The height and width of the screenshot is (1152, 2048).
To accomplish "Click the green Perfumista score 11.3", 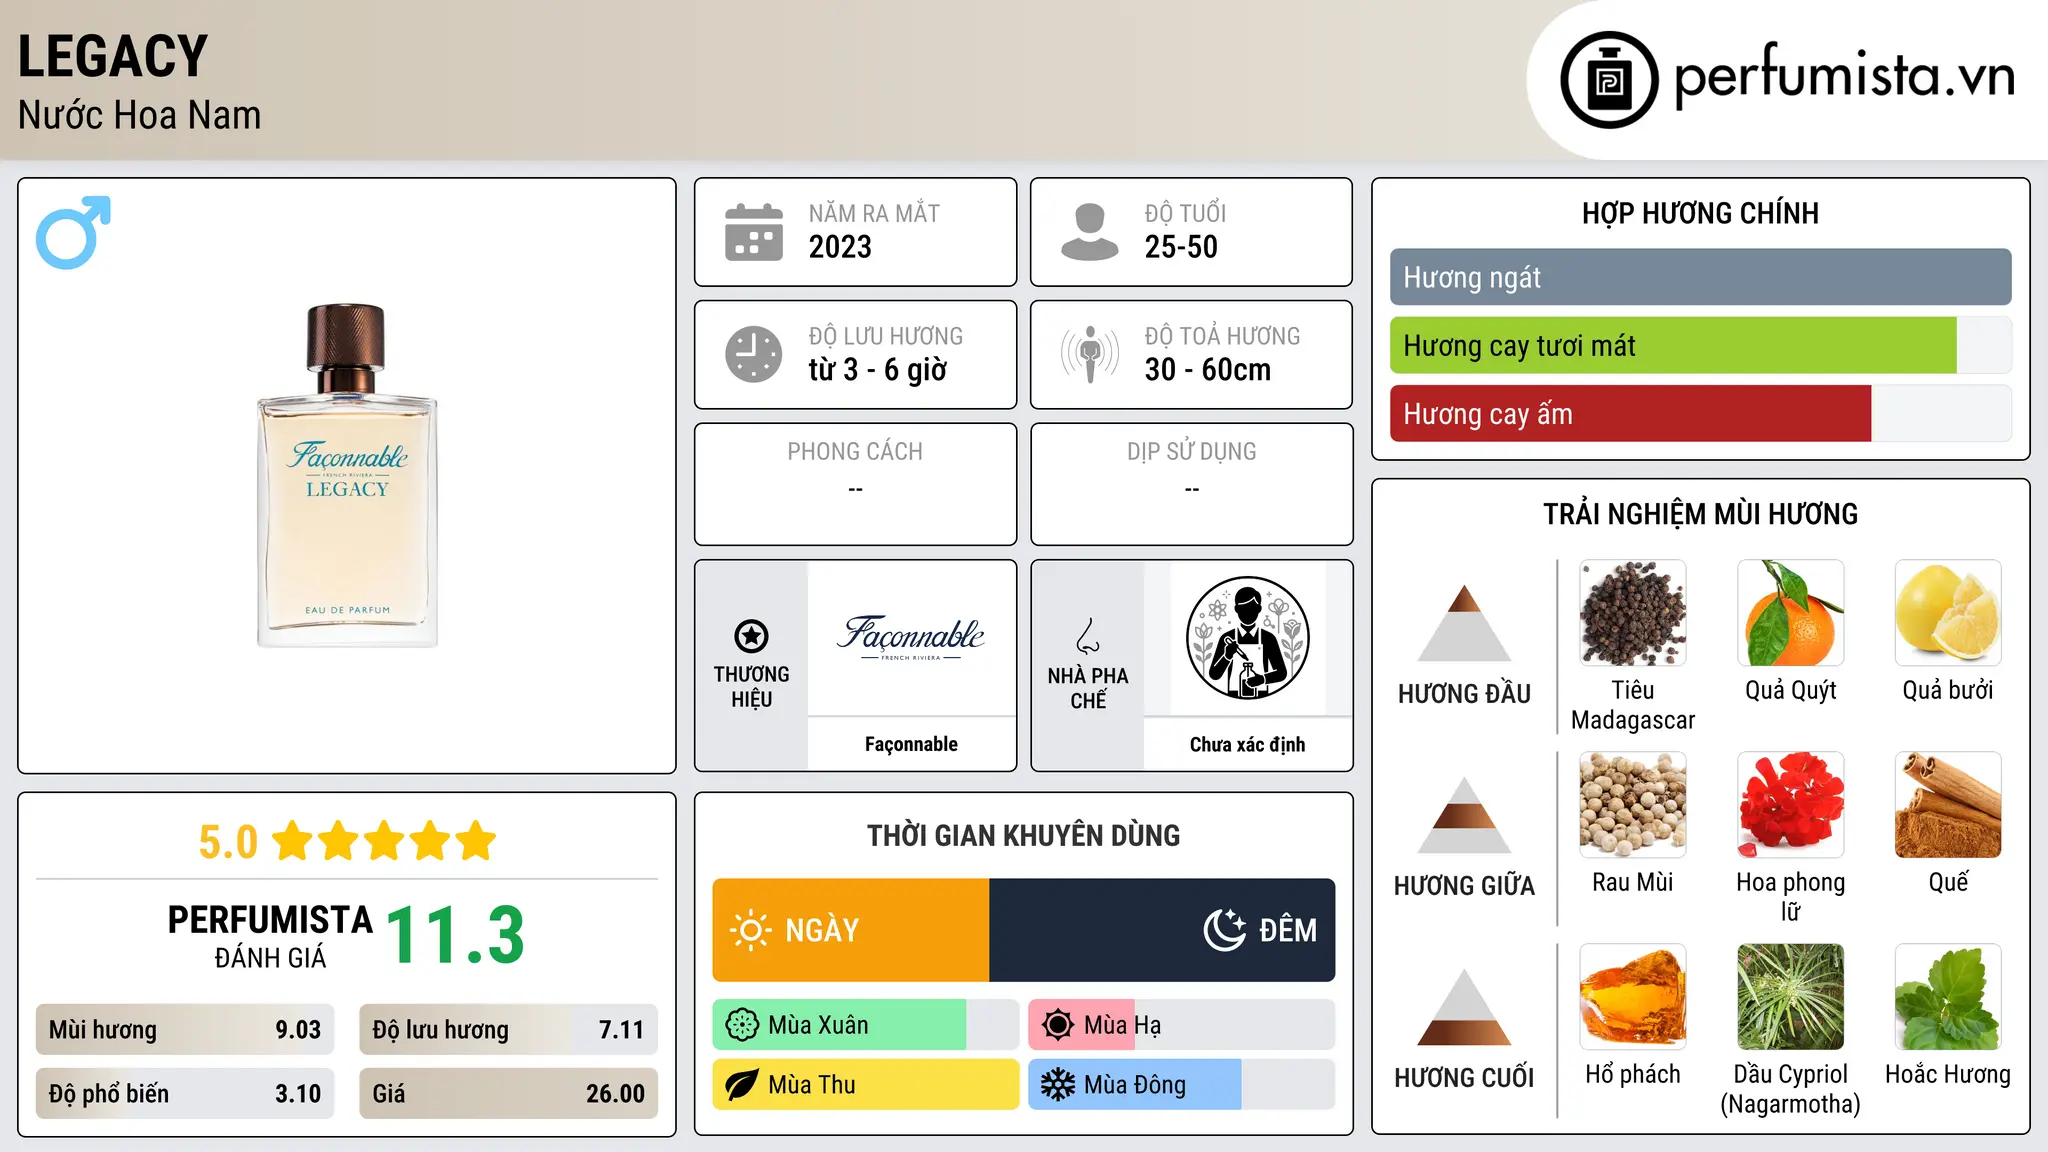I will pos(455,935).
